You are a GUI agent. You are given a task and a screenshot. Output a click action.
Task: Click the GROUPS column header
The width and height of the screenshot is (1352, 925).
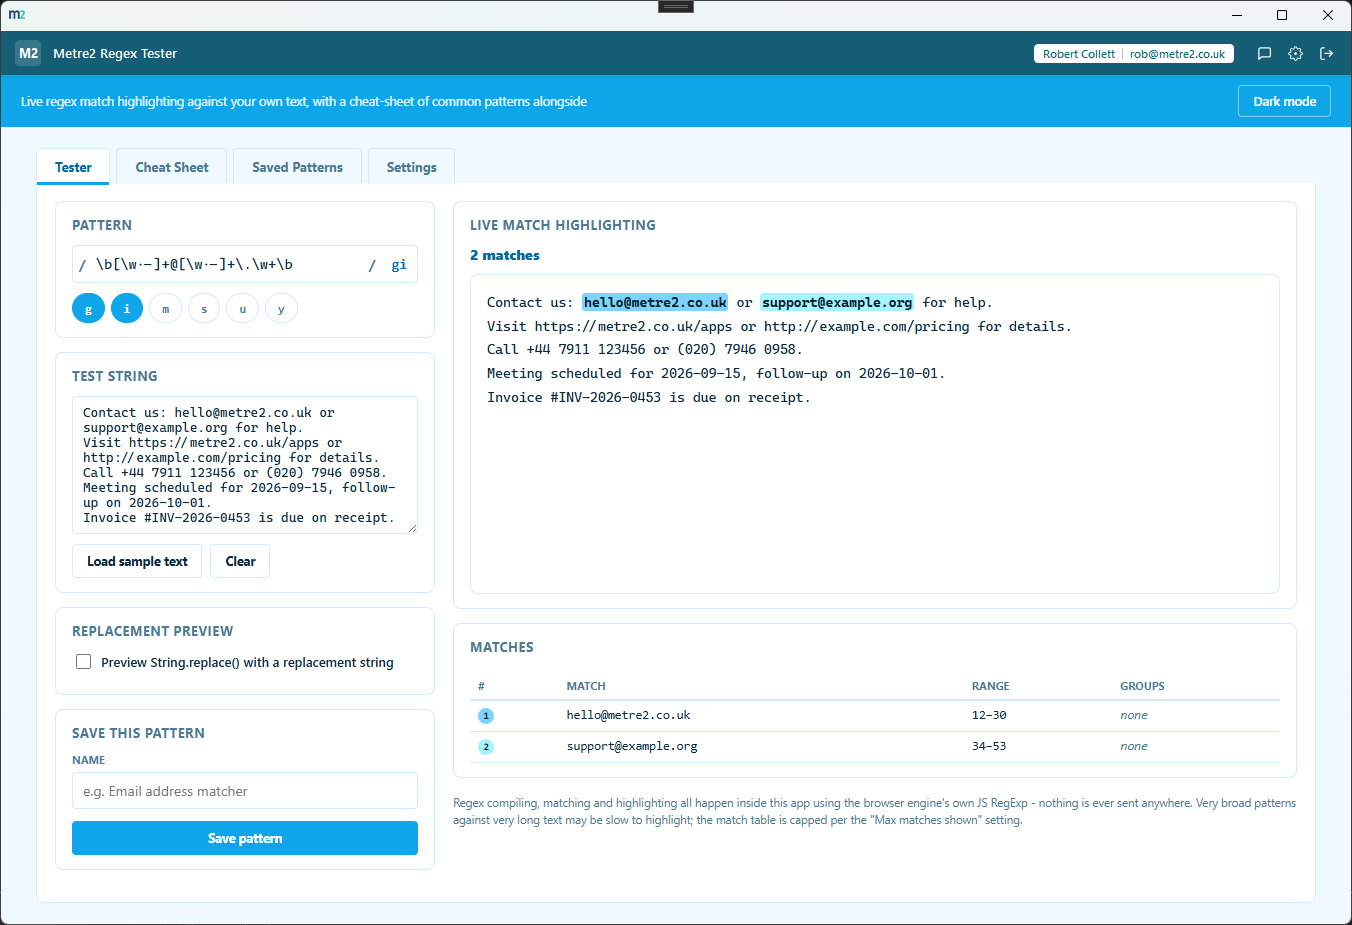[1142, 686]
